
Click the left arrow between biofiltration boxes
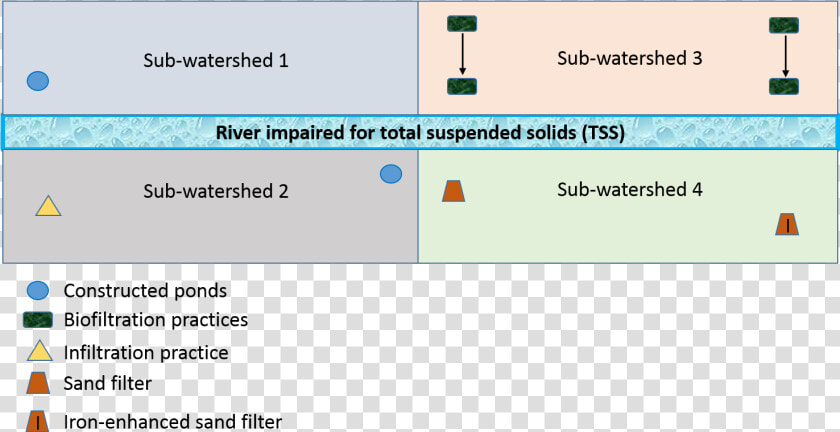463,55
